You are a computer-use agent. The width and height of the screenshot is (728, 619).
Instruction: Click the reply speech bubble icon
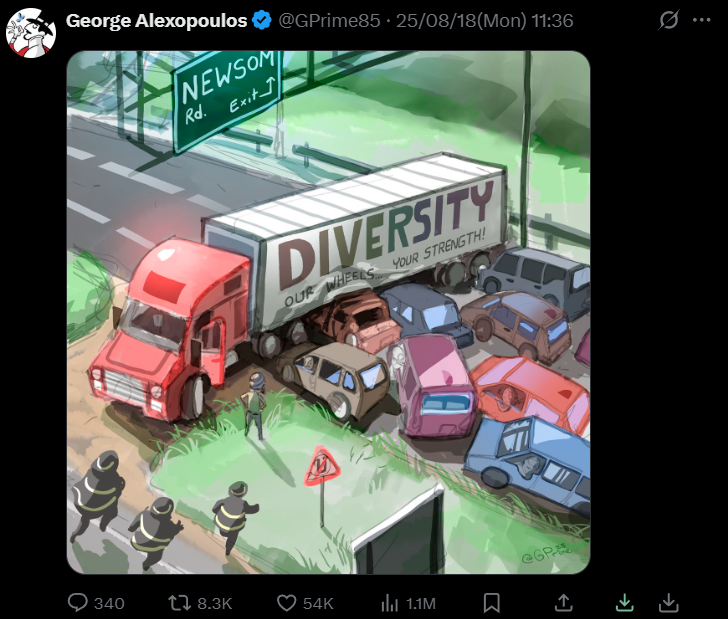point(78,603)
